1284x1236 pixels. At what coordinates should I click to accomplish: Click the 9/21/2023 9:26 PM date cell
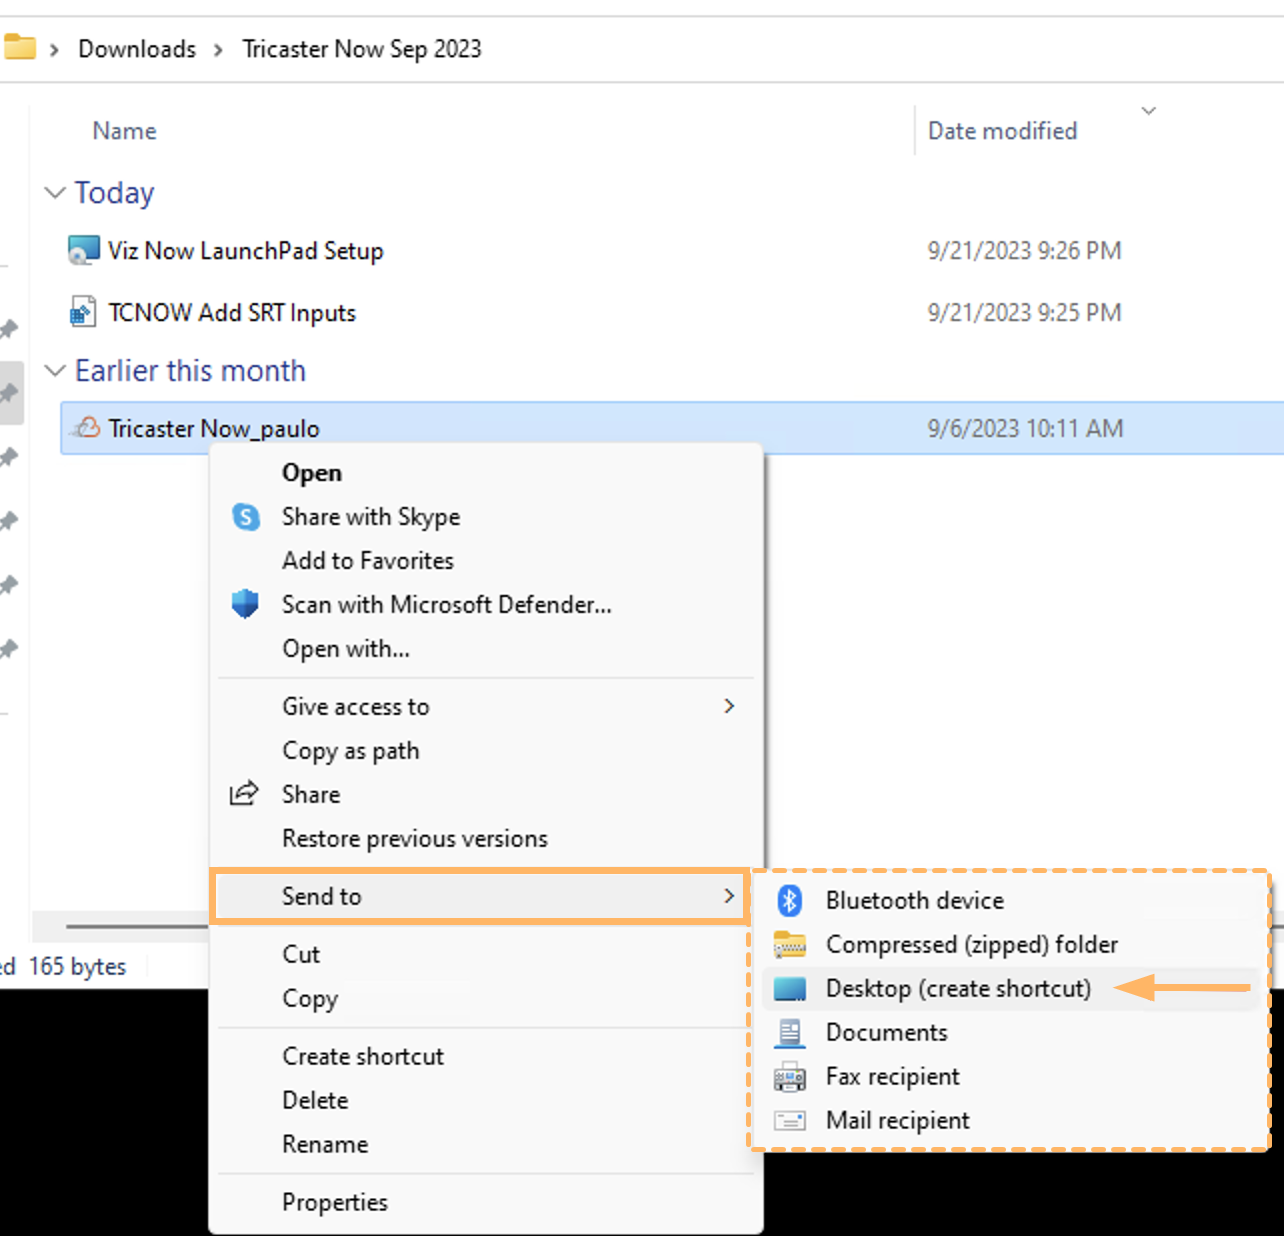1024,251
